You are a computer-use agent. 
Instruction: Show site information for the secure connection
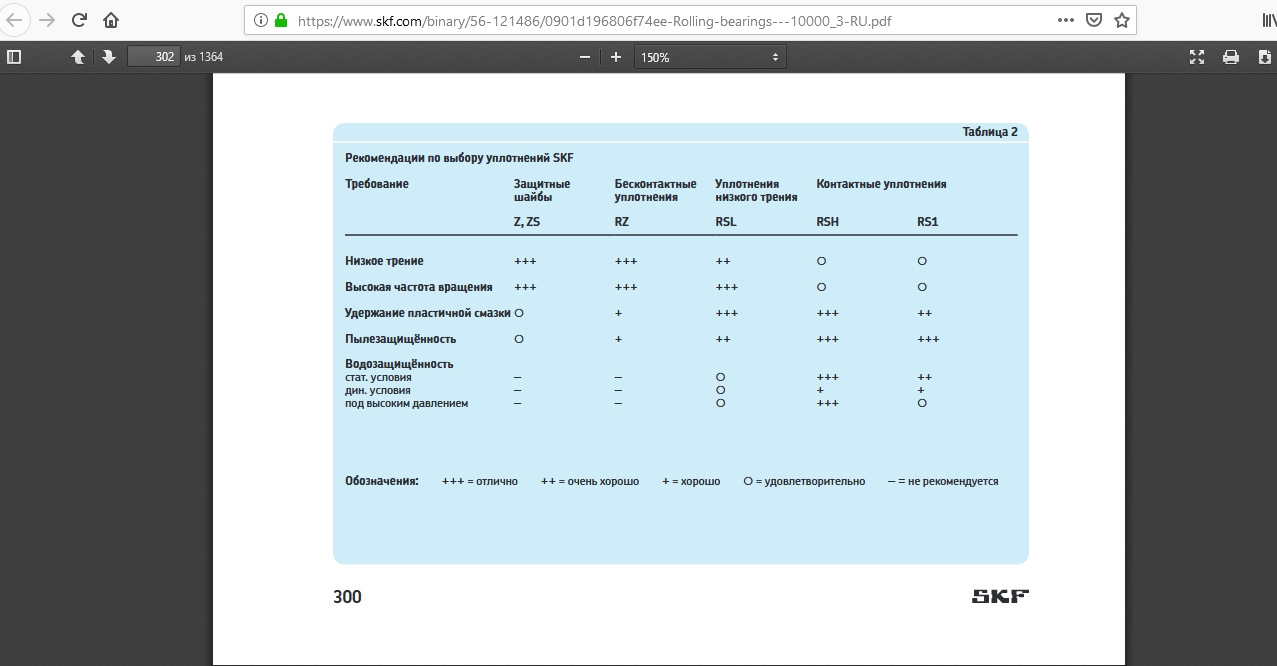click(x=261, y=20)
